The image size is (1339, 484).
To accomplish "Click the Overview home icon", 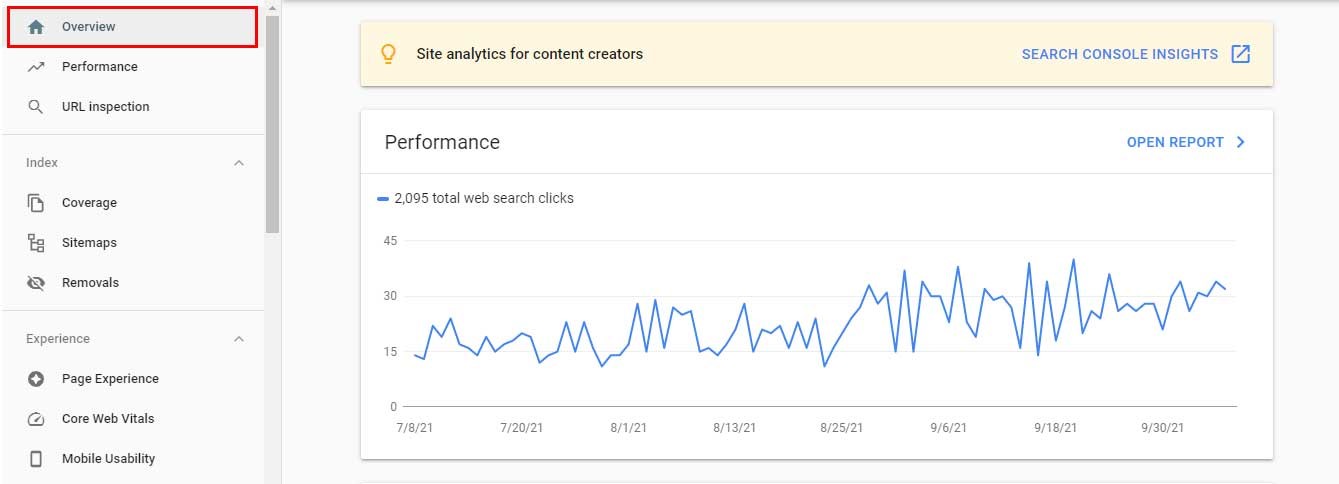I will click(36, 27).
